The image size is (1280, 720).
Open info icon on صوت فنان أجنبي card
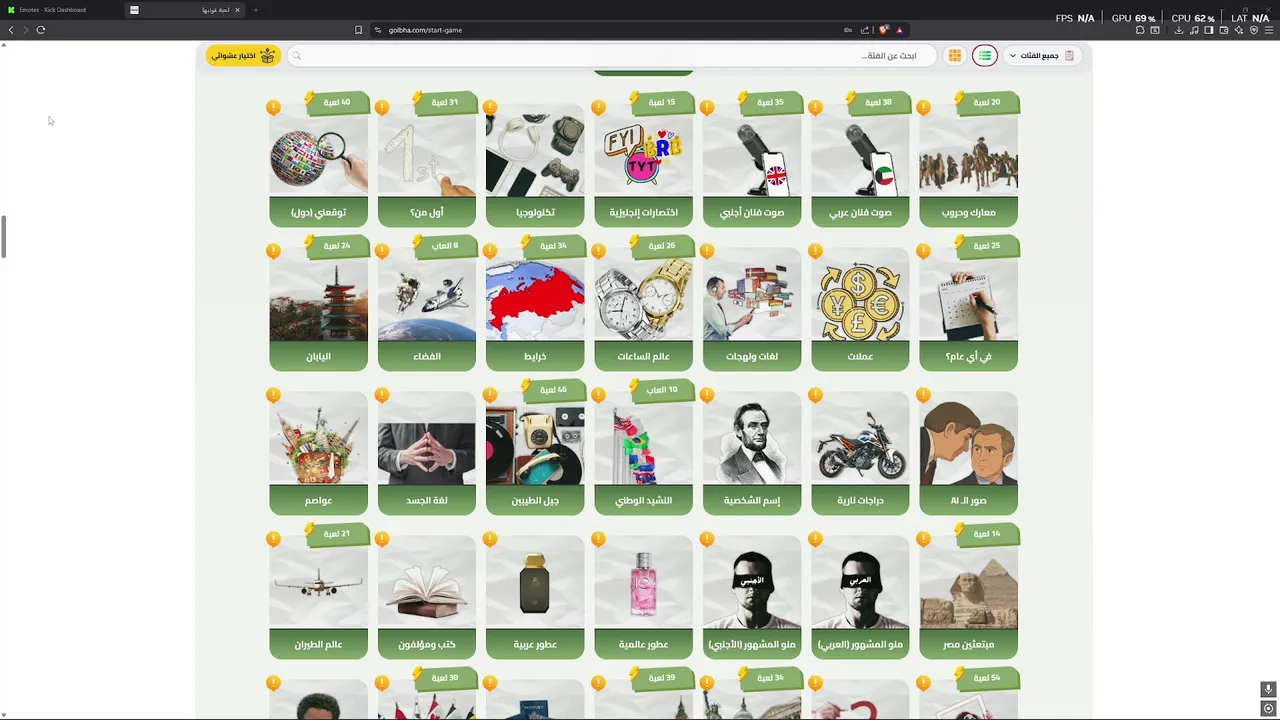tap(706, 107)
